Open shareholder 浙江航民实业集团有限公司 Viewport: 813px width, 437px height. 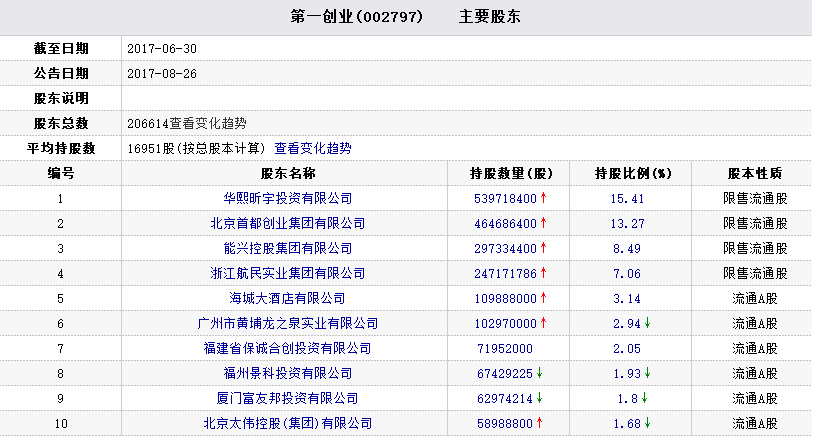(x=288, y=273)
